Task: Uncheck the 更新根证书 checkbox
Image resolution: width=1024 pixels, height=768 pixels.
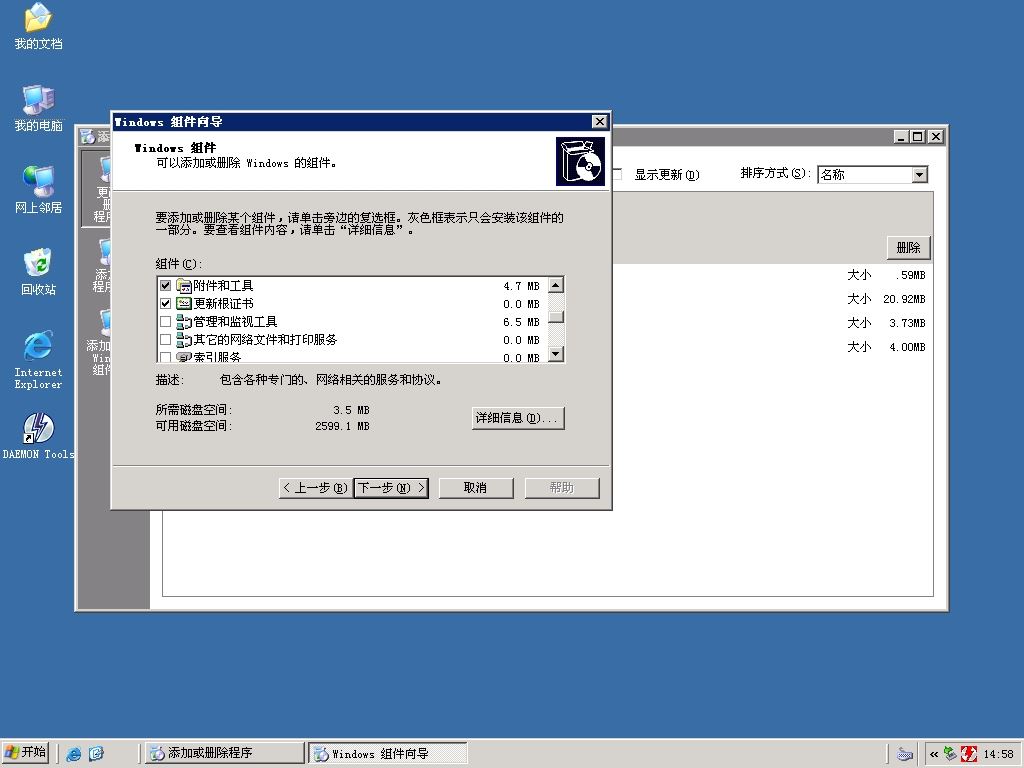Action: click(x=165, y=304)
